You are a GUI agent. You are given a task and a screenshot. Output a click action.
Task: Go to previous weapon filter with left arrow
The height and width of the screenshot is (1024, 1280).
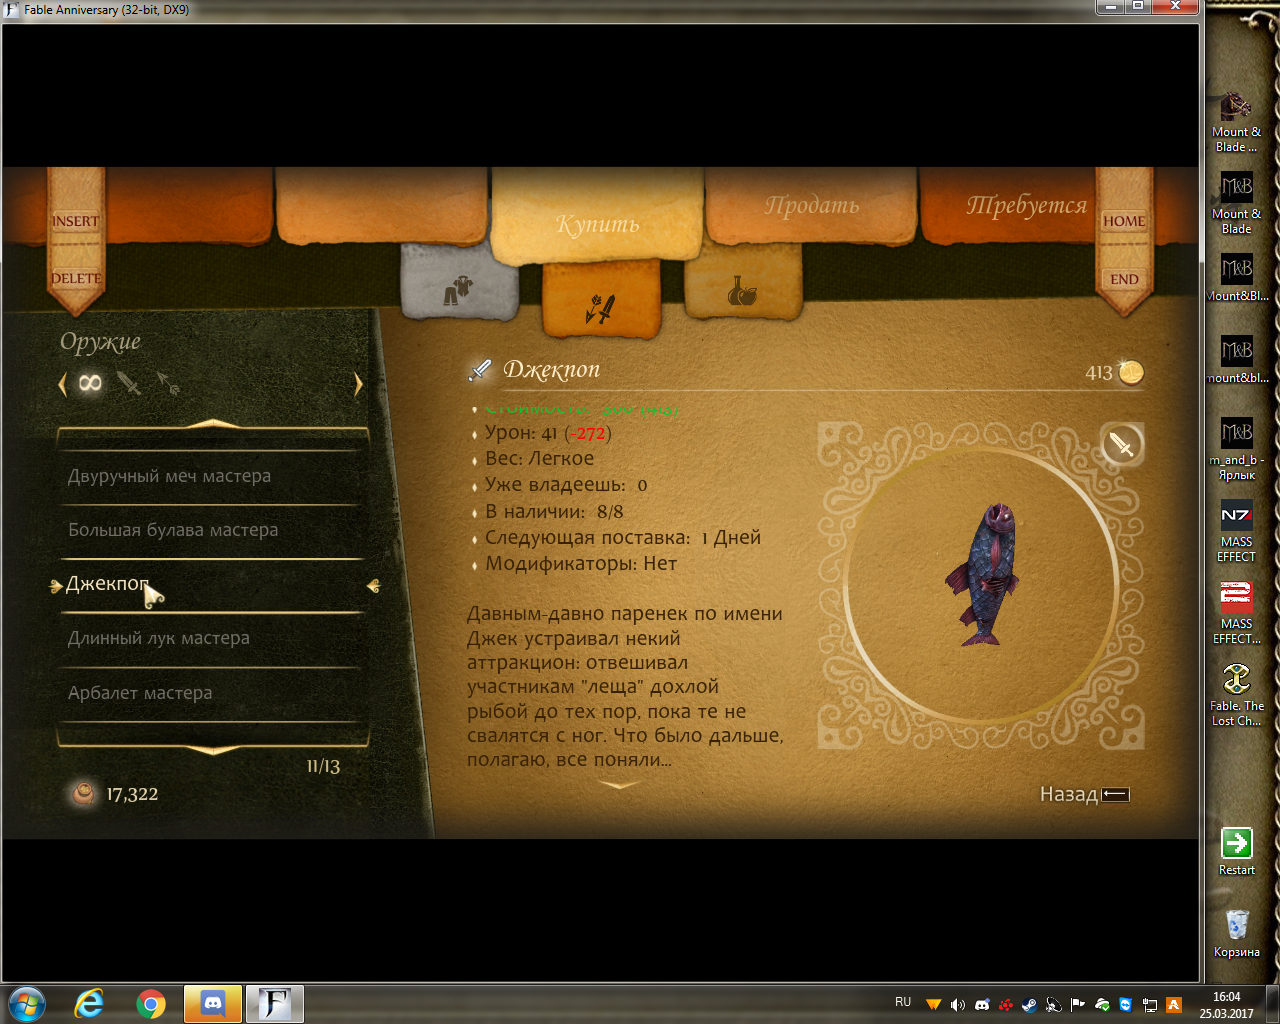pos(62,384)
